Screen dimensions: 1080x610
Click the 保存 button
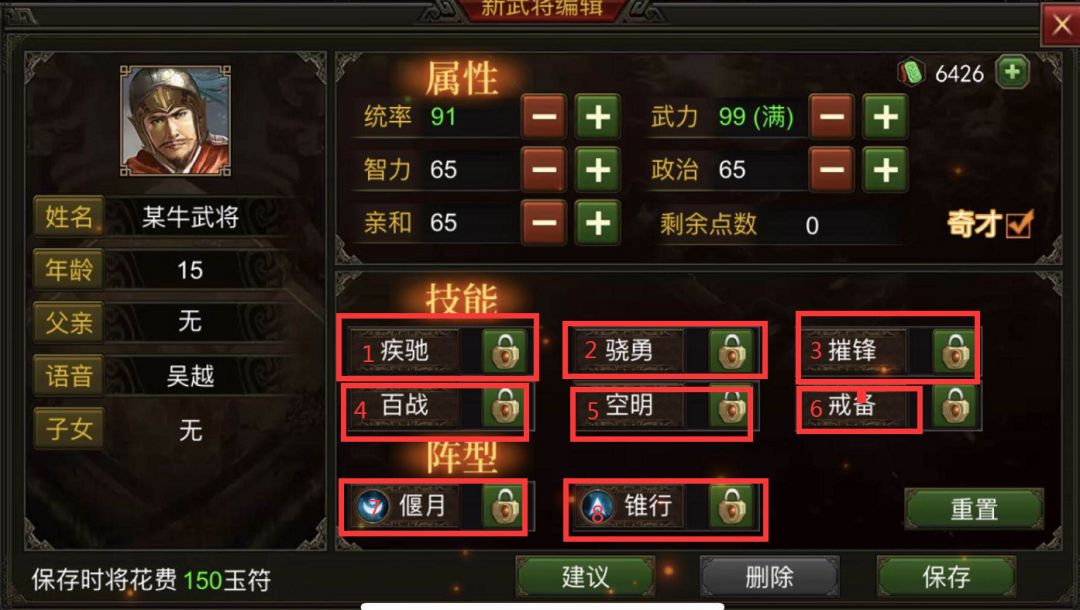pyautogui.click(x=946, y=577)
